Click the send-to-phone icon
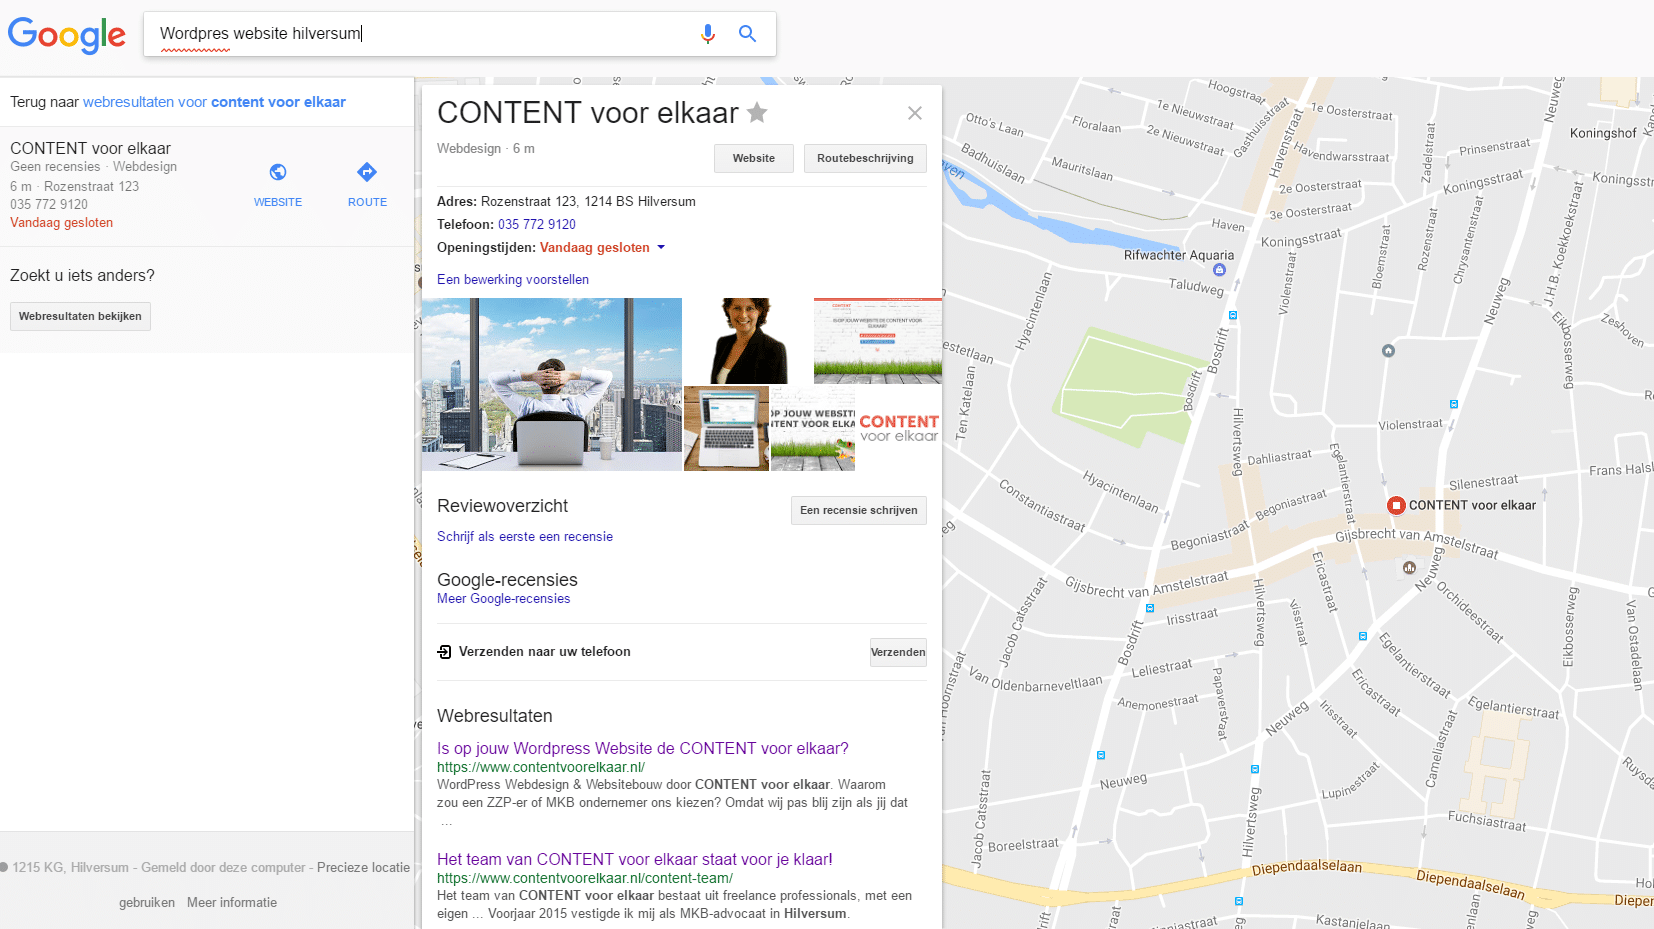Viewport: 1654px width, 929px height. pos(445,652)
